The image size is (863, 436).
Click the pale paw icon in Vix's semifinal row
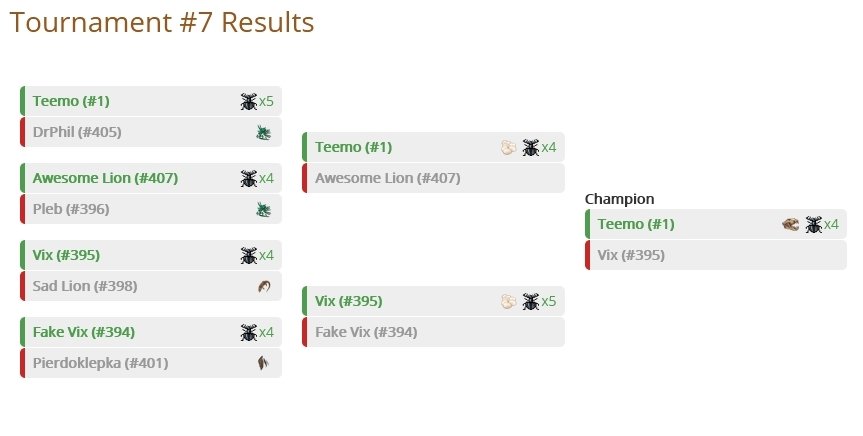point(509,302)
